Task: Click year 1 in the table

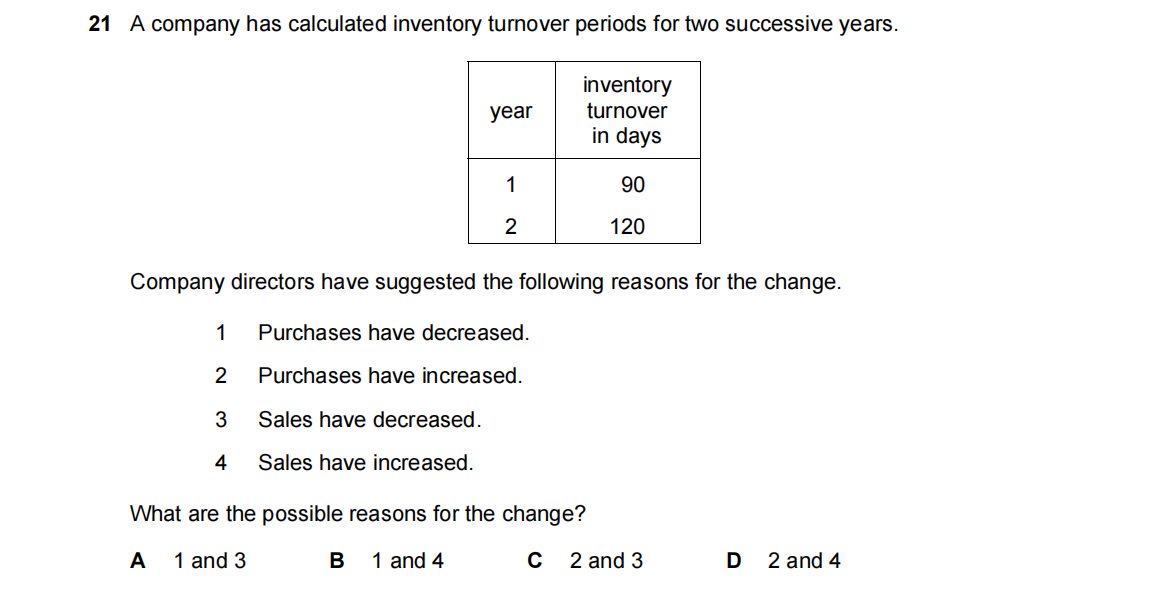Action: coord(511,185)
